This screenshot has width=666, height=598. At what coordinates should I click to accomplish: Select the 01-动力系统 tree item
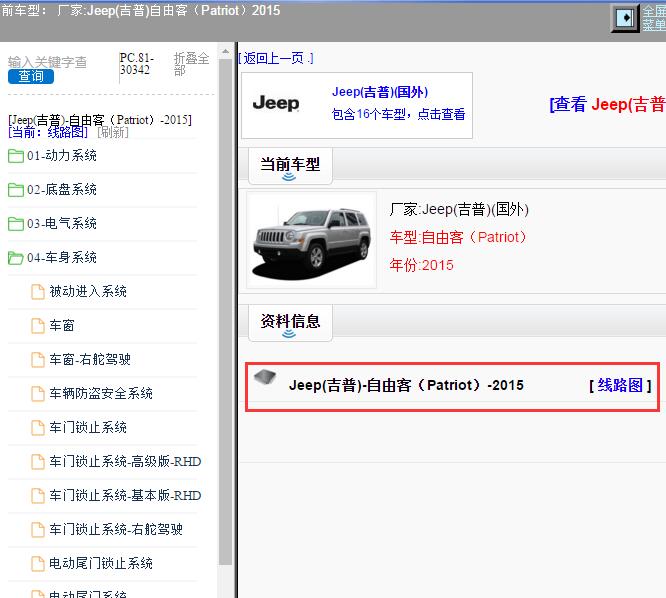pos(62,155)
